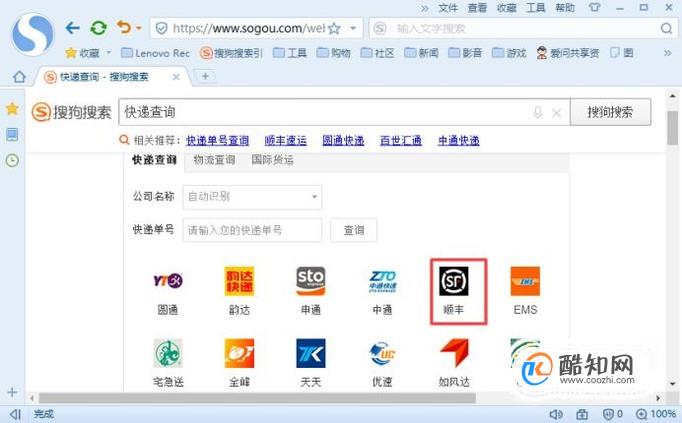
Task: Click the address bar shield icon
Action: point(161,29)
